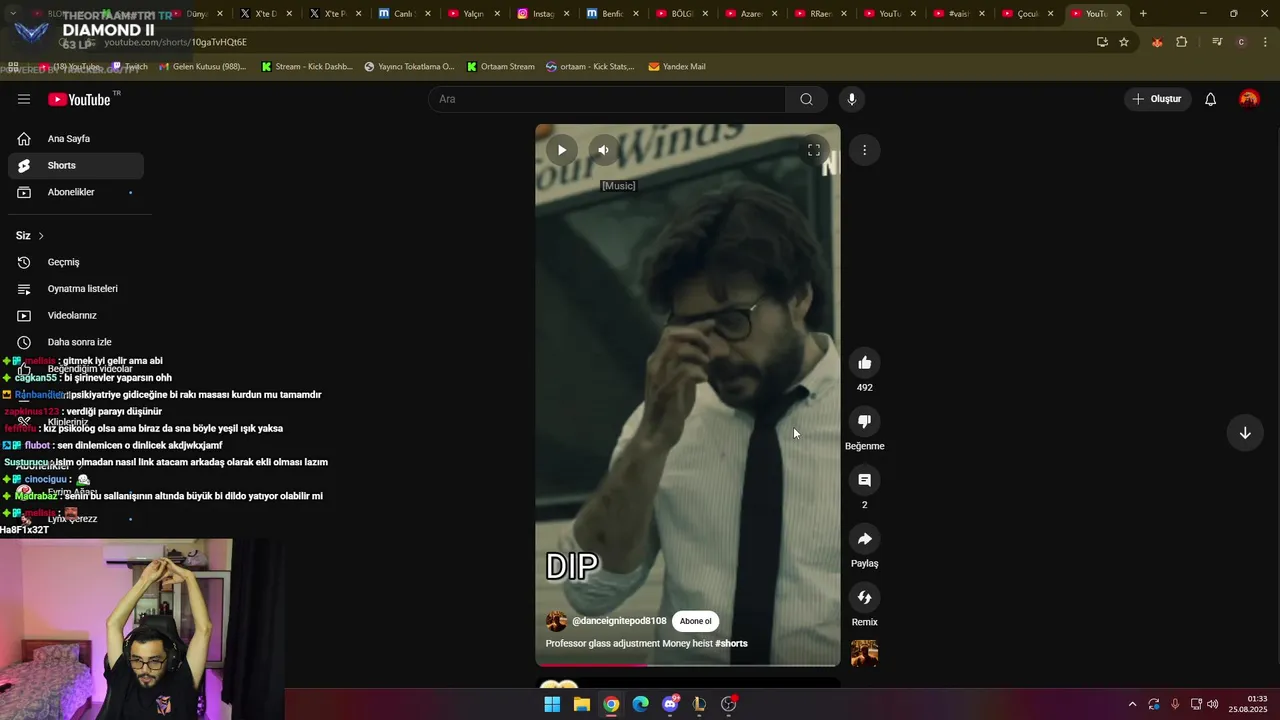
Task: Share the Short via Paylaş
Action: [865, 539]
